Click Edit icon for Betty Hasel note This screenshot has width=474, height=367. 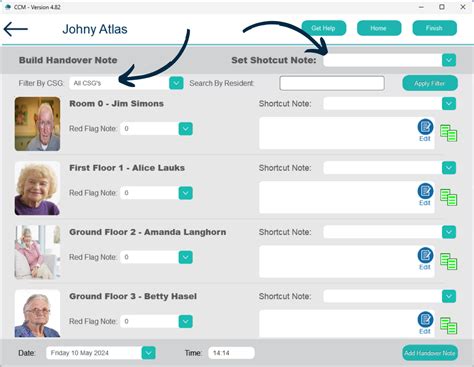[x=425, y=323]
